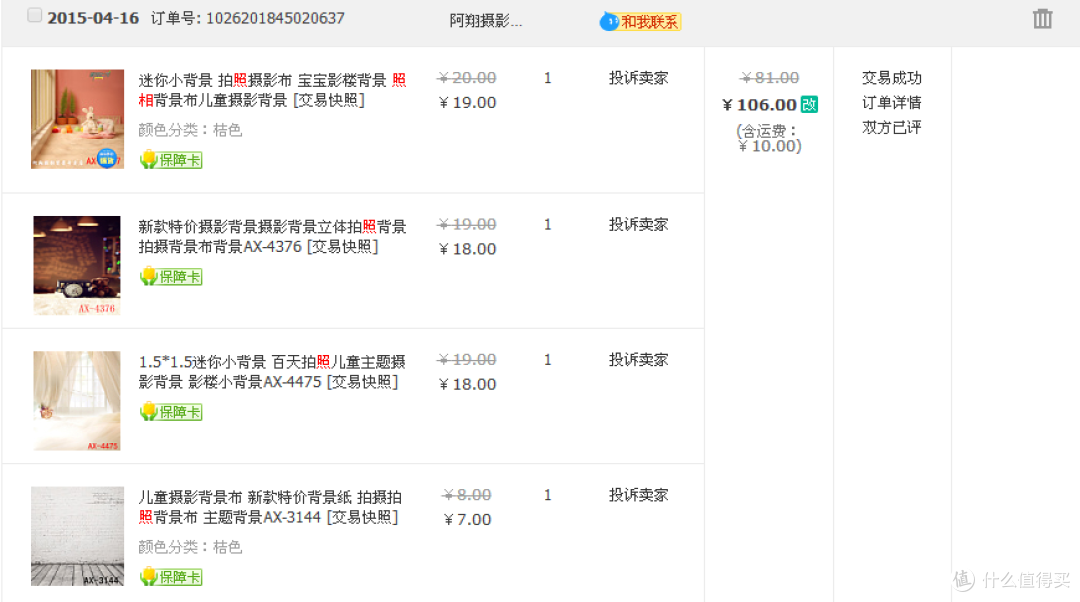
Task: Open the 儿童摄影背景布 AX-3144 item title
Action: 270,507
